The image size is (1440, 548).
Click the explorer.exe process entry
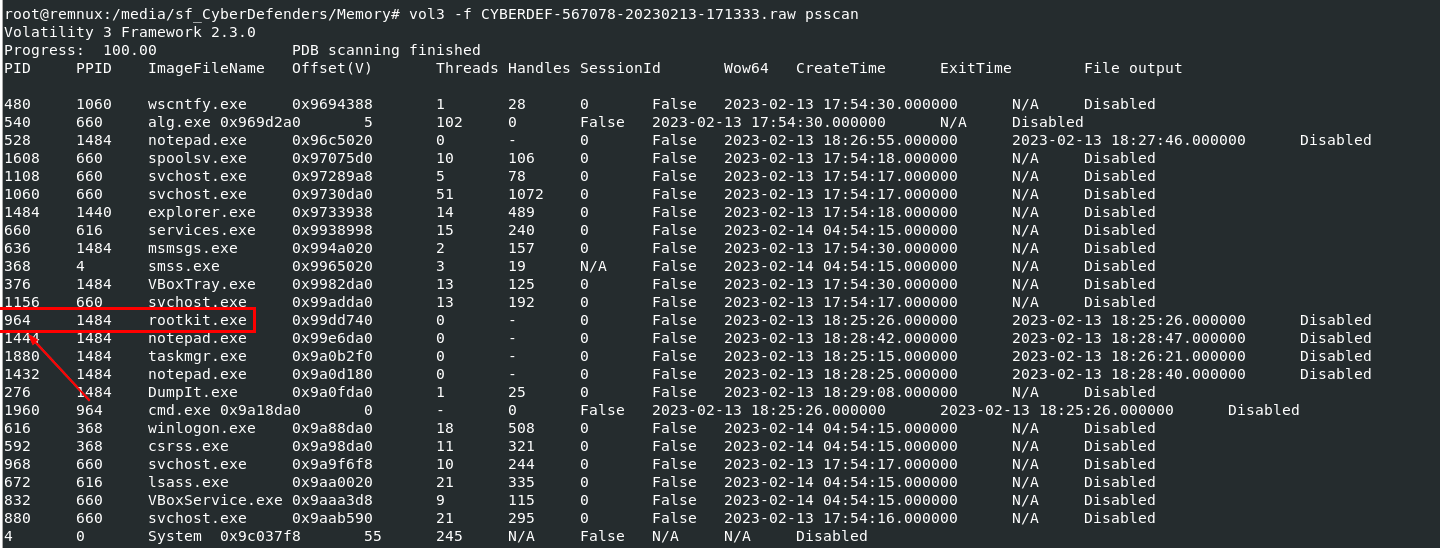click(x=201, y=213)
